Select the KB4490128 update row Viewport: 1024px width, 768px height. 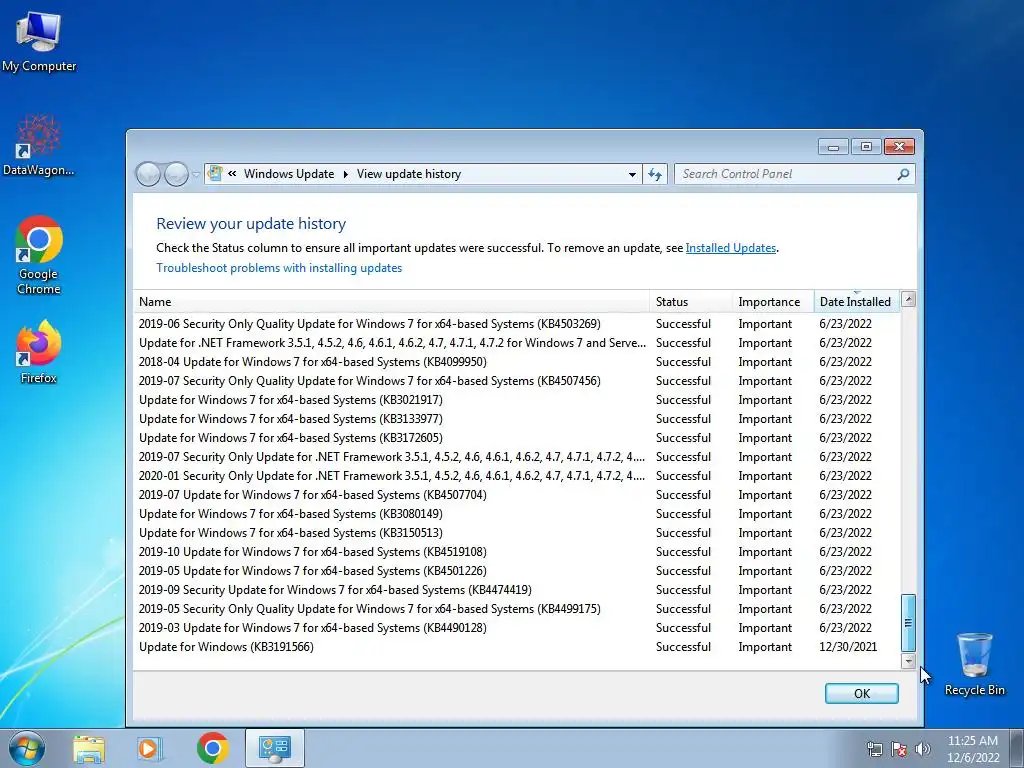point(516,628)
